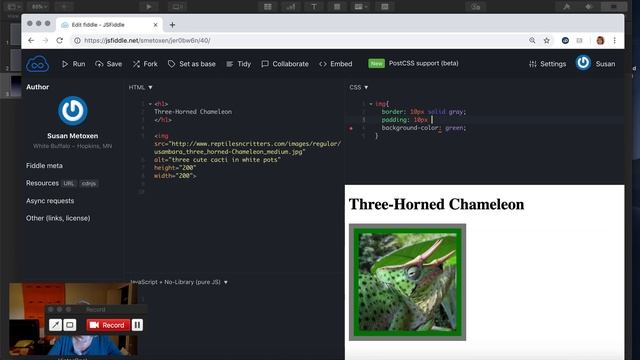Click the pause button in recorder
This screenshot has height=360, width=640.
pyautogui.click(x=137, y=325)
